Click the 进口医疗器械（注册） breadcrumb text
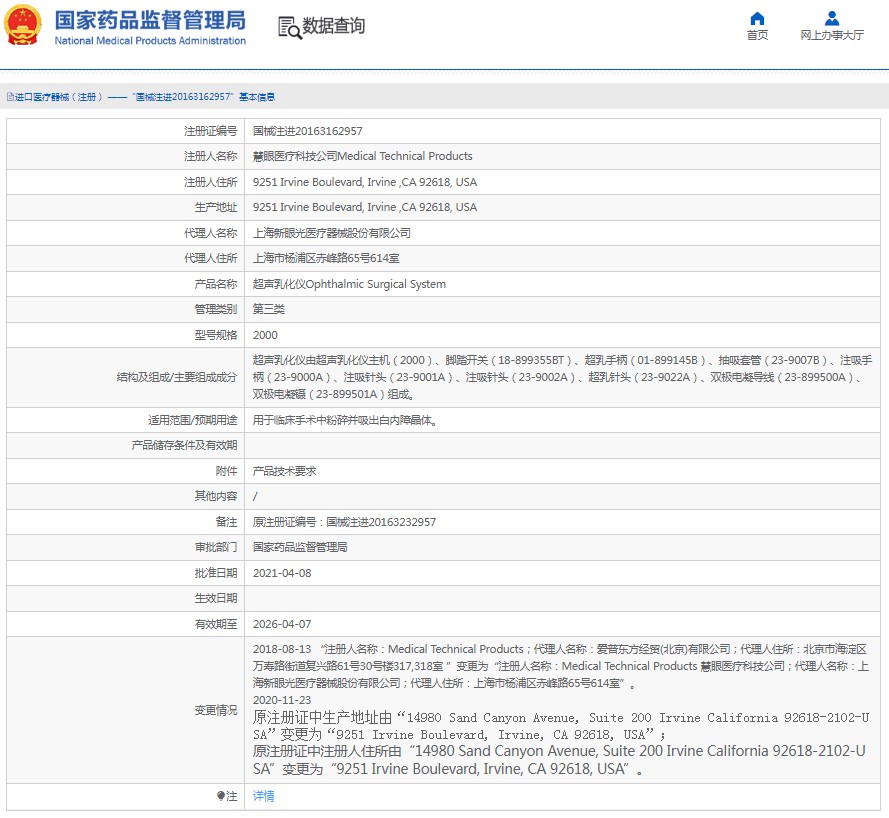Viewport: 889px width, 818px height. tap(59, 97)
